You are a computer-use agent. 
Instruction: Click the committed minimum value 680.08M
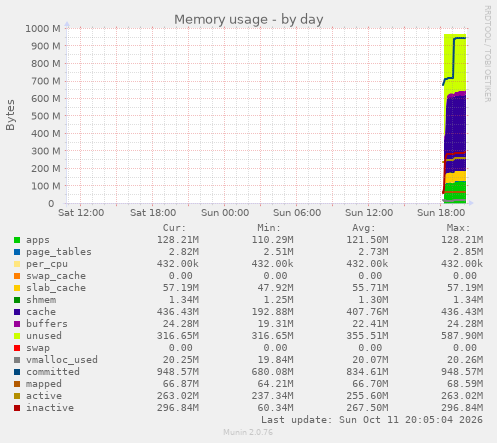273,372
